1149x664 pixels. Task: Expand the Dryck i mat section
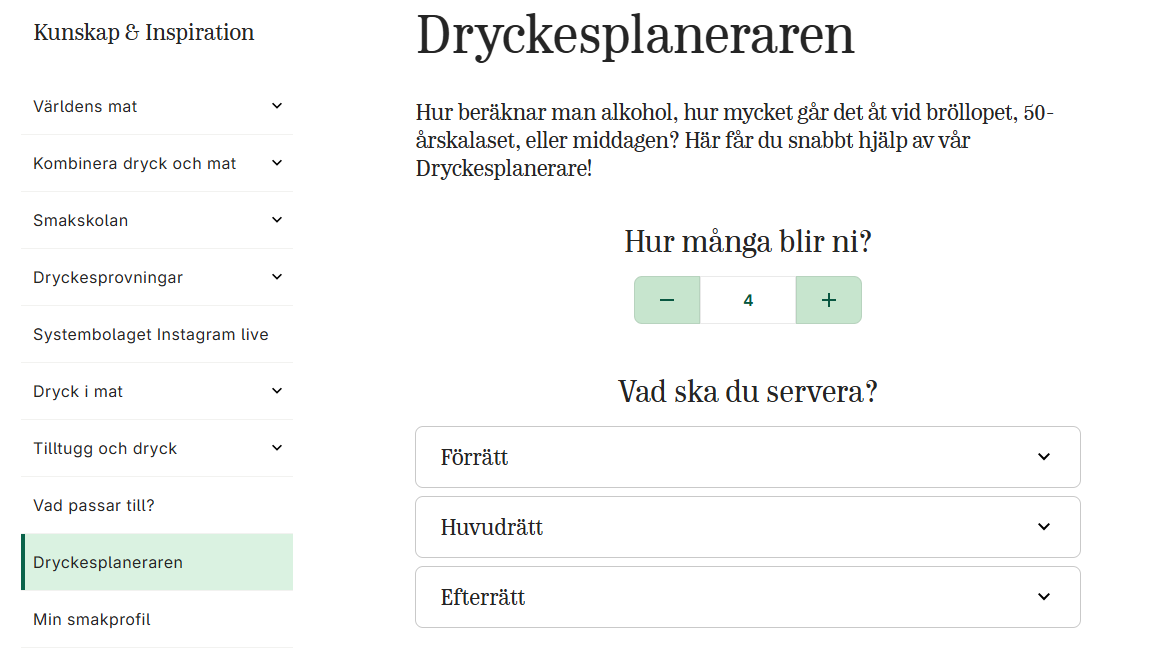coord(156,391)
